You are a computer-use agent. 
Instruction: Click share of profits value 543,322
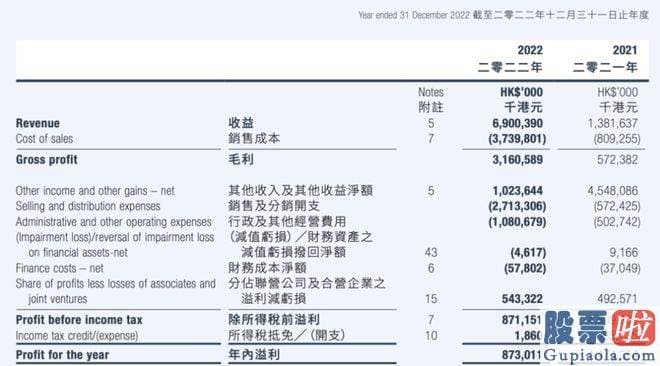coord(522,299)
